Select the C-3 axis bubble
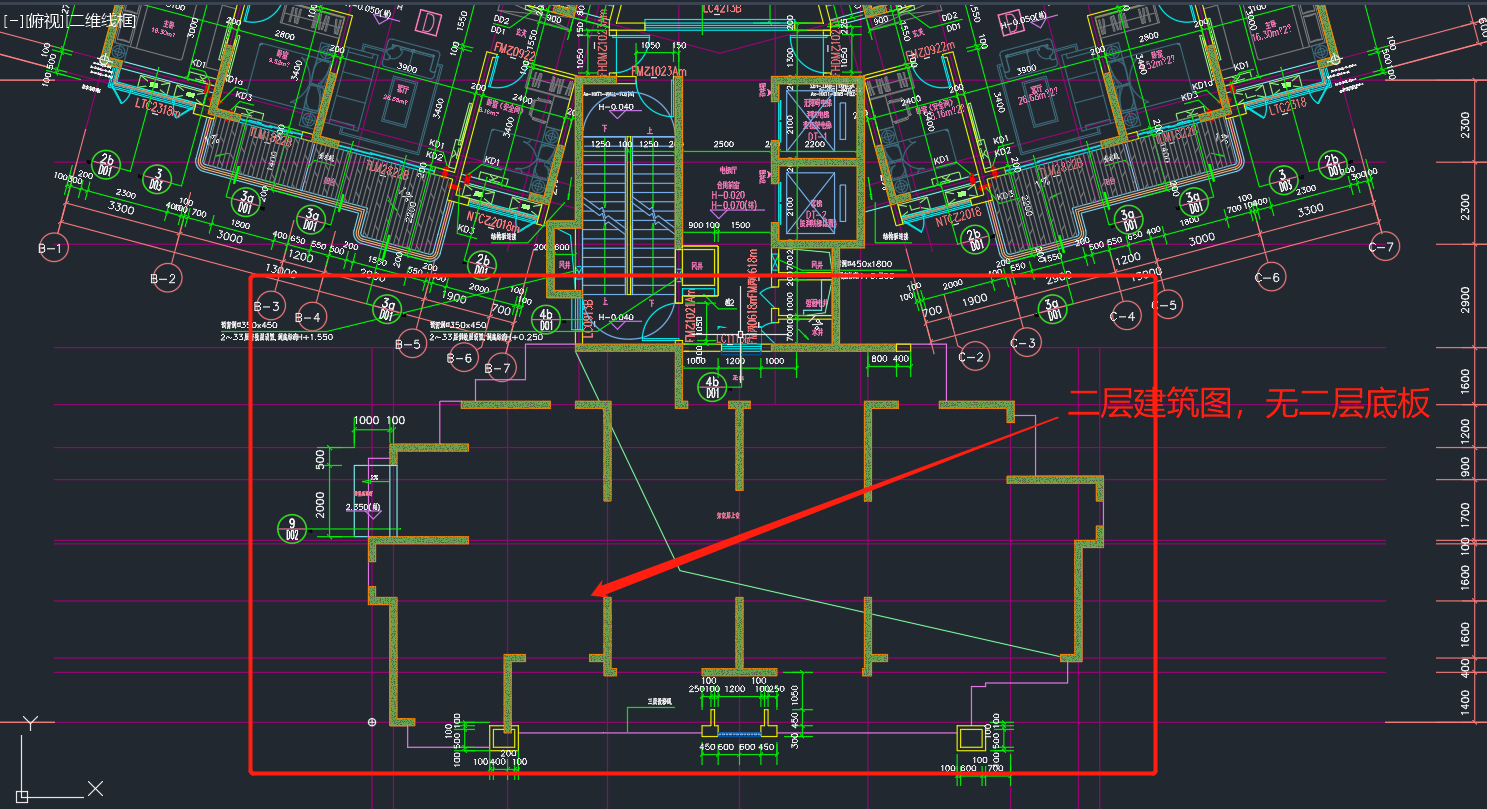The height and width of the screenshot is (809, 1487). 1024,343
